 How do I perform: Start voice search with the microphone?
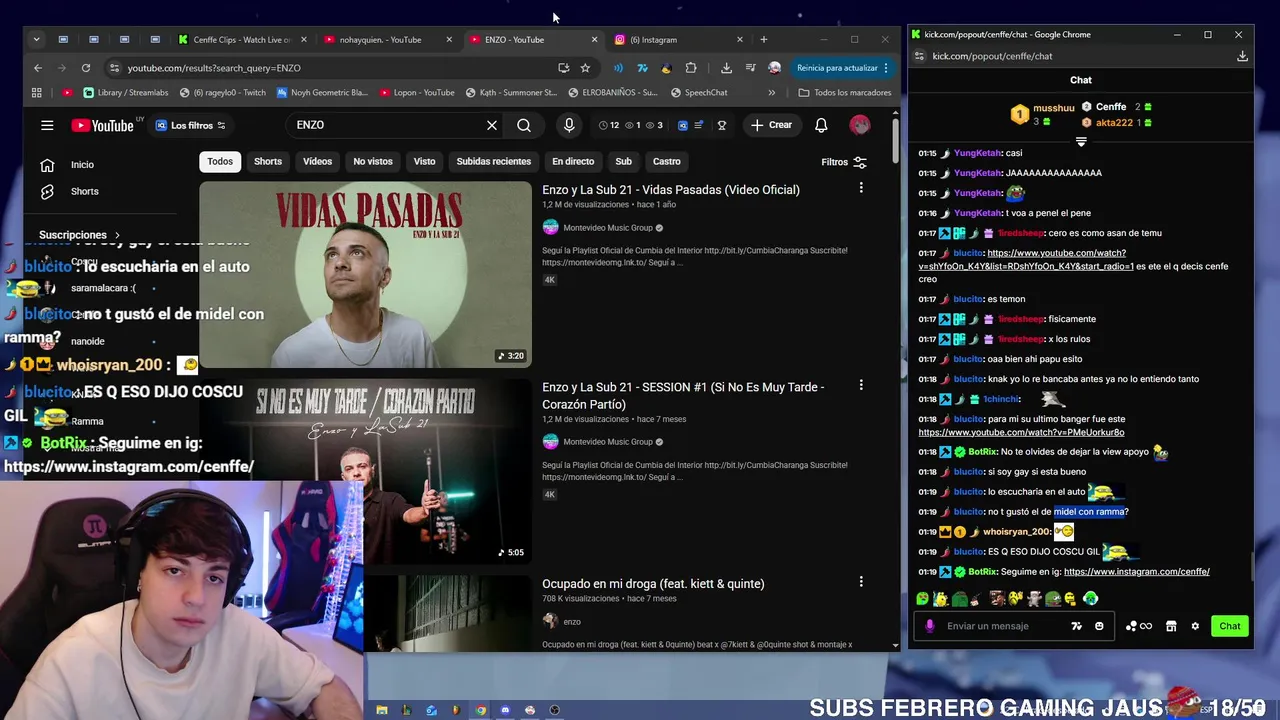click(x=569, y=125)
